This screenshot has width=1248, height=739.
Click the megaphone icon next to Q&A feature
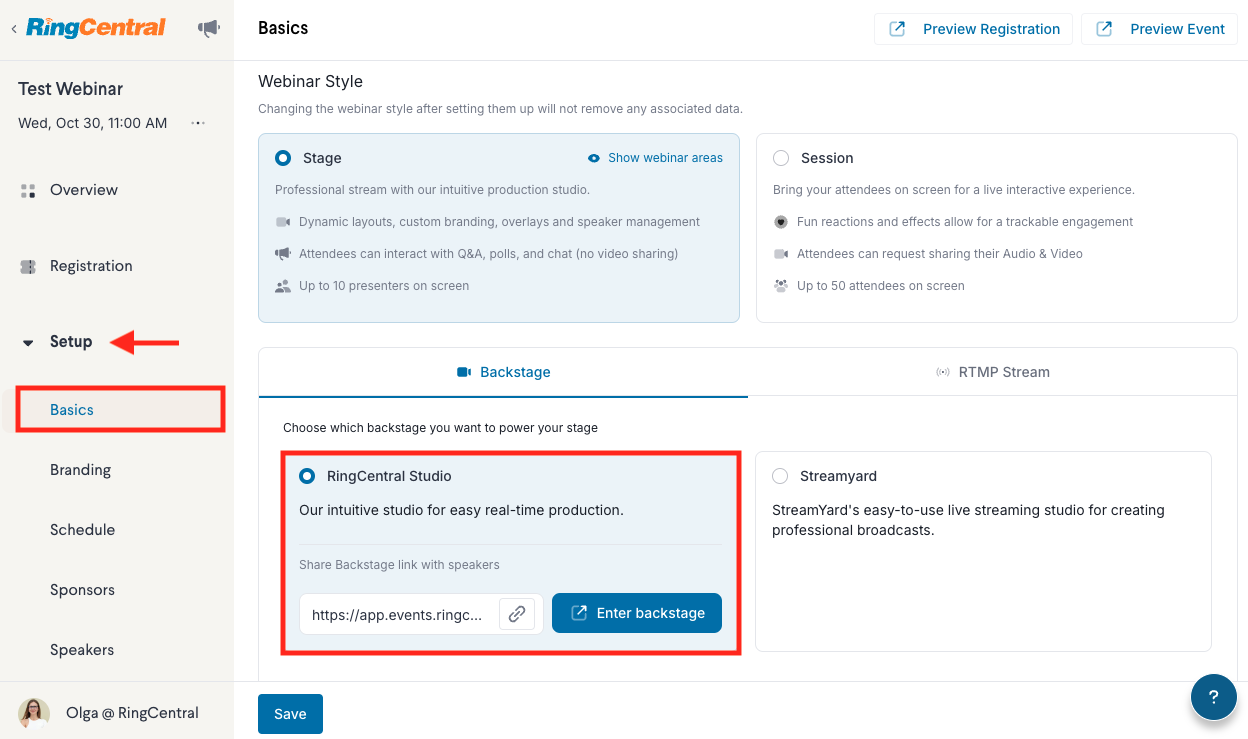pos(283,254)
